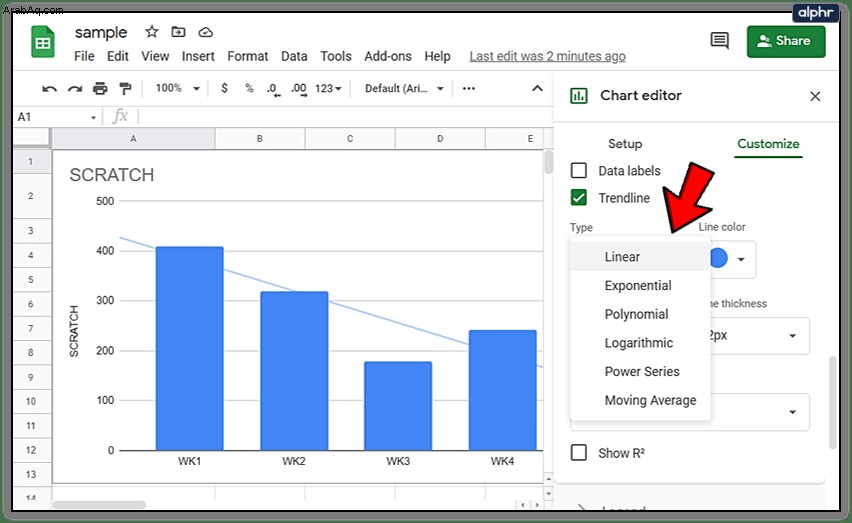This screenshot has width=852, height=523.
Task: Switch to the Setup tab
Action: coord(625,144)
